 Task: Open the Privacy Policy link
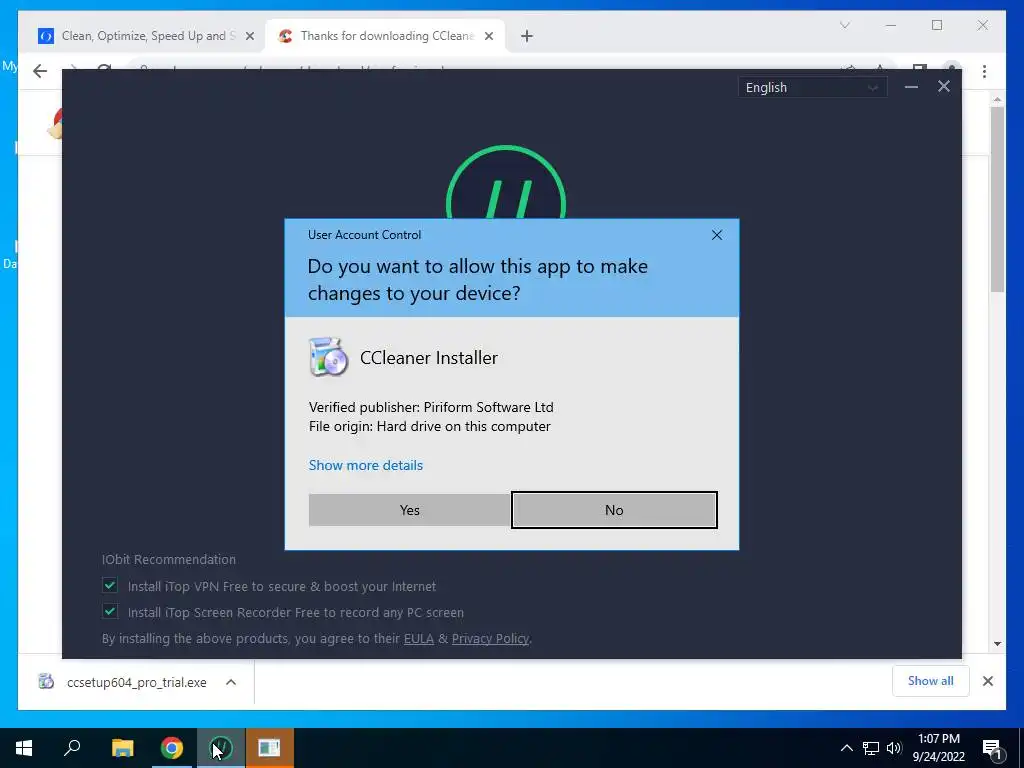point(490,639)
